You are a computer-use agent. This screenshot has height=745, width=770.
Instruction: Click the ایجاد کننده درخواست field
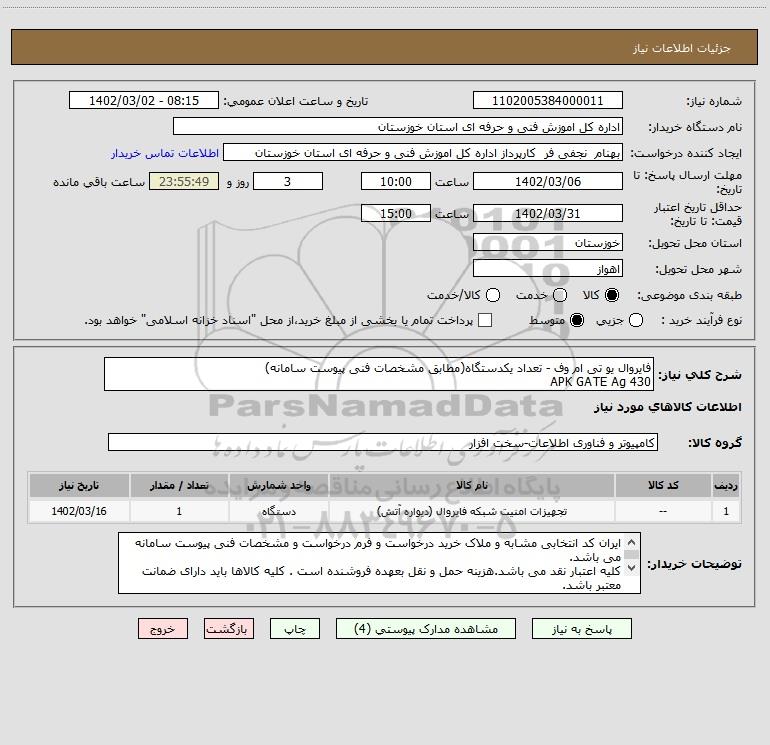(x=423, y=153)
